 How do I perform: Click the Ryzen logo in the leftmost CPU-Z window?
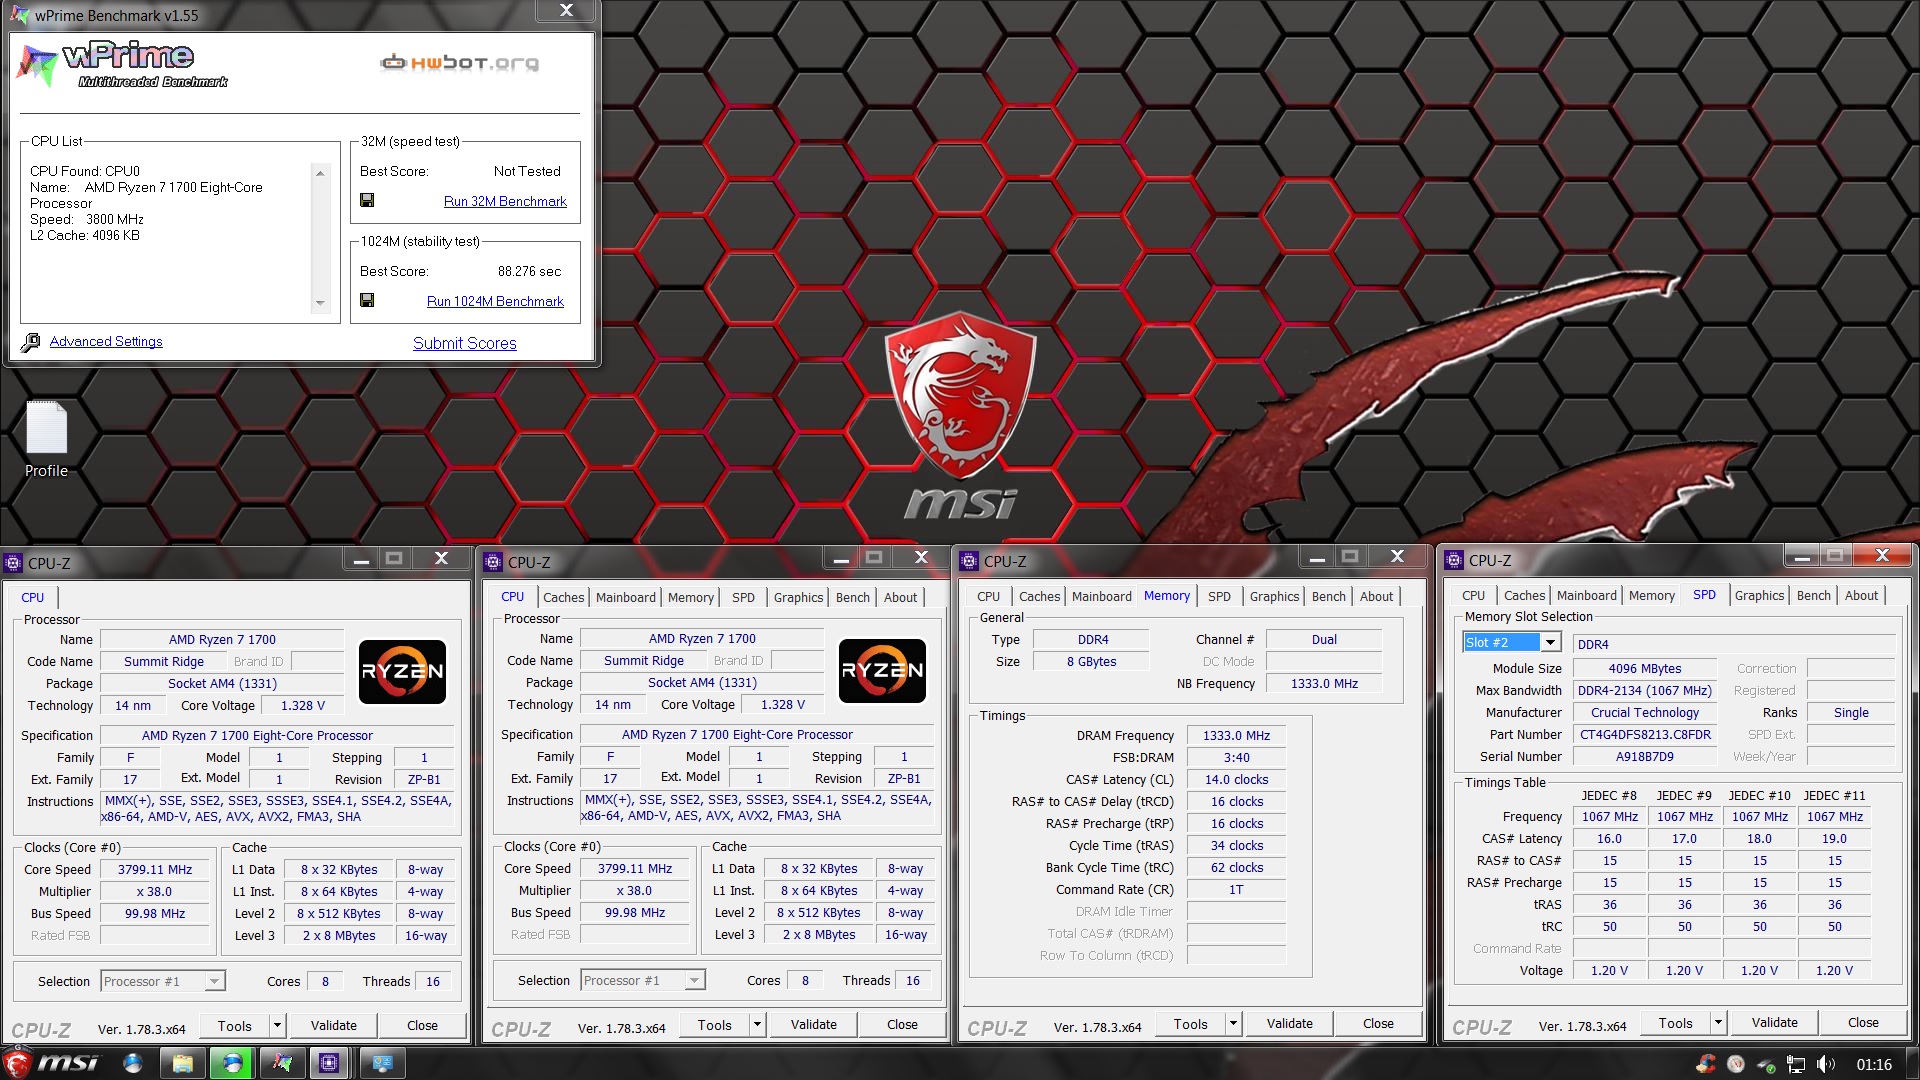(x=402, y=671)
